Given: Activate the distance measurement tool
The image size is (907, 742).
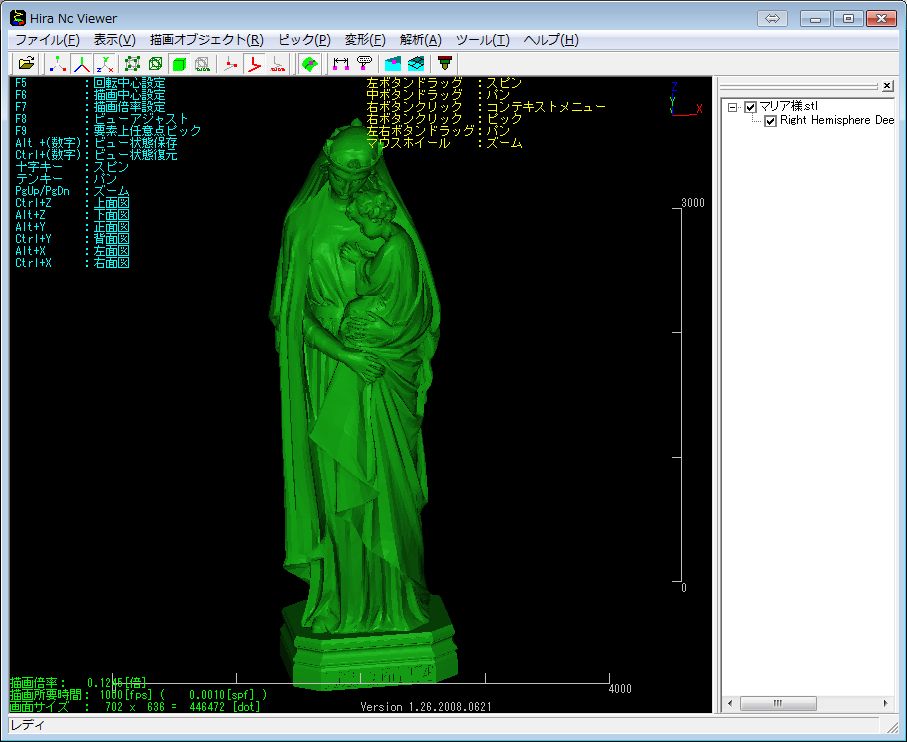Looking at the screenshot, I should [341, 64].
